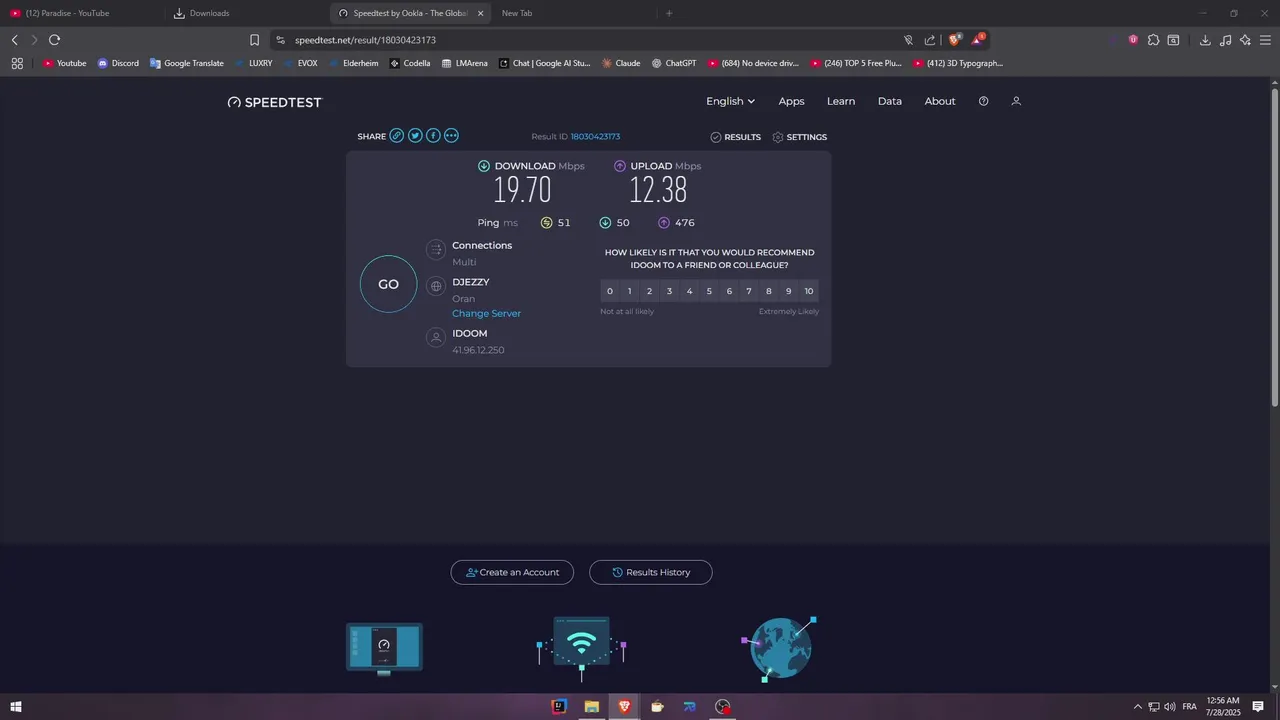Share this page from address bar
The width and height of the screenshot is (1280, 720).
[x=930, y=40]
